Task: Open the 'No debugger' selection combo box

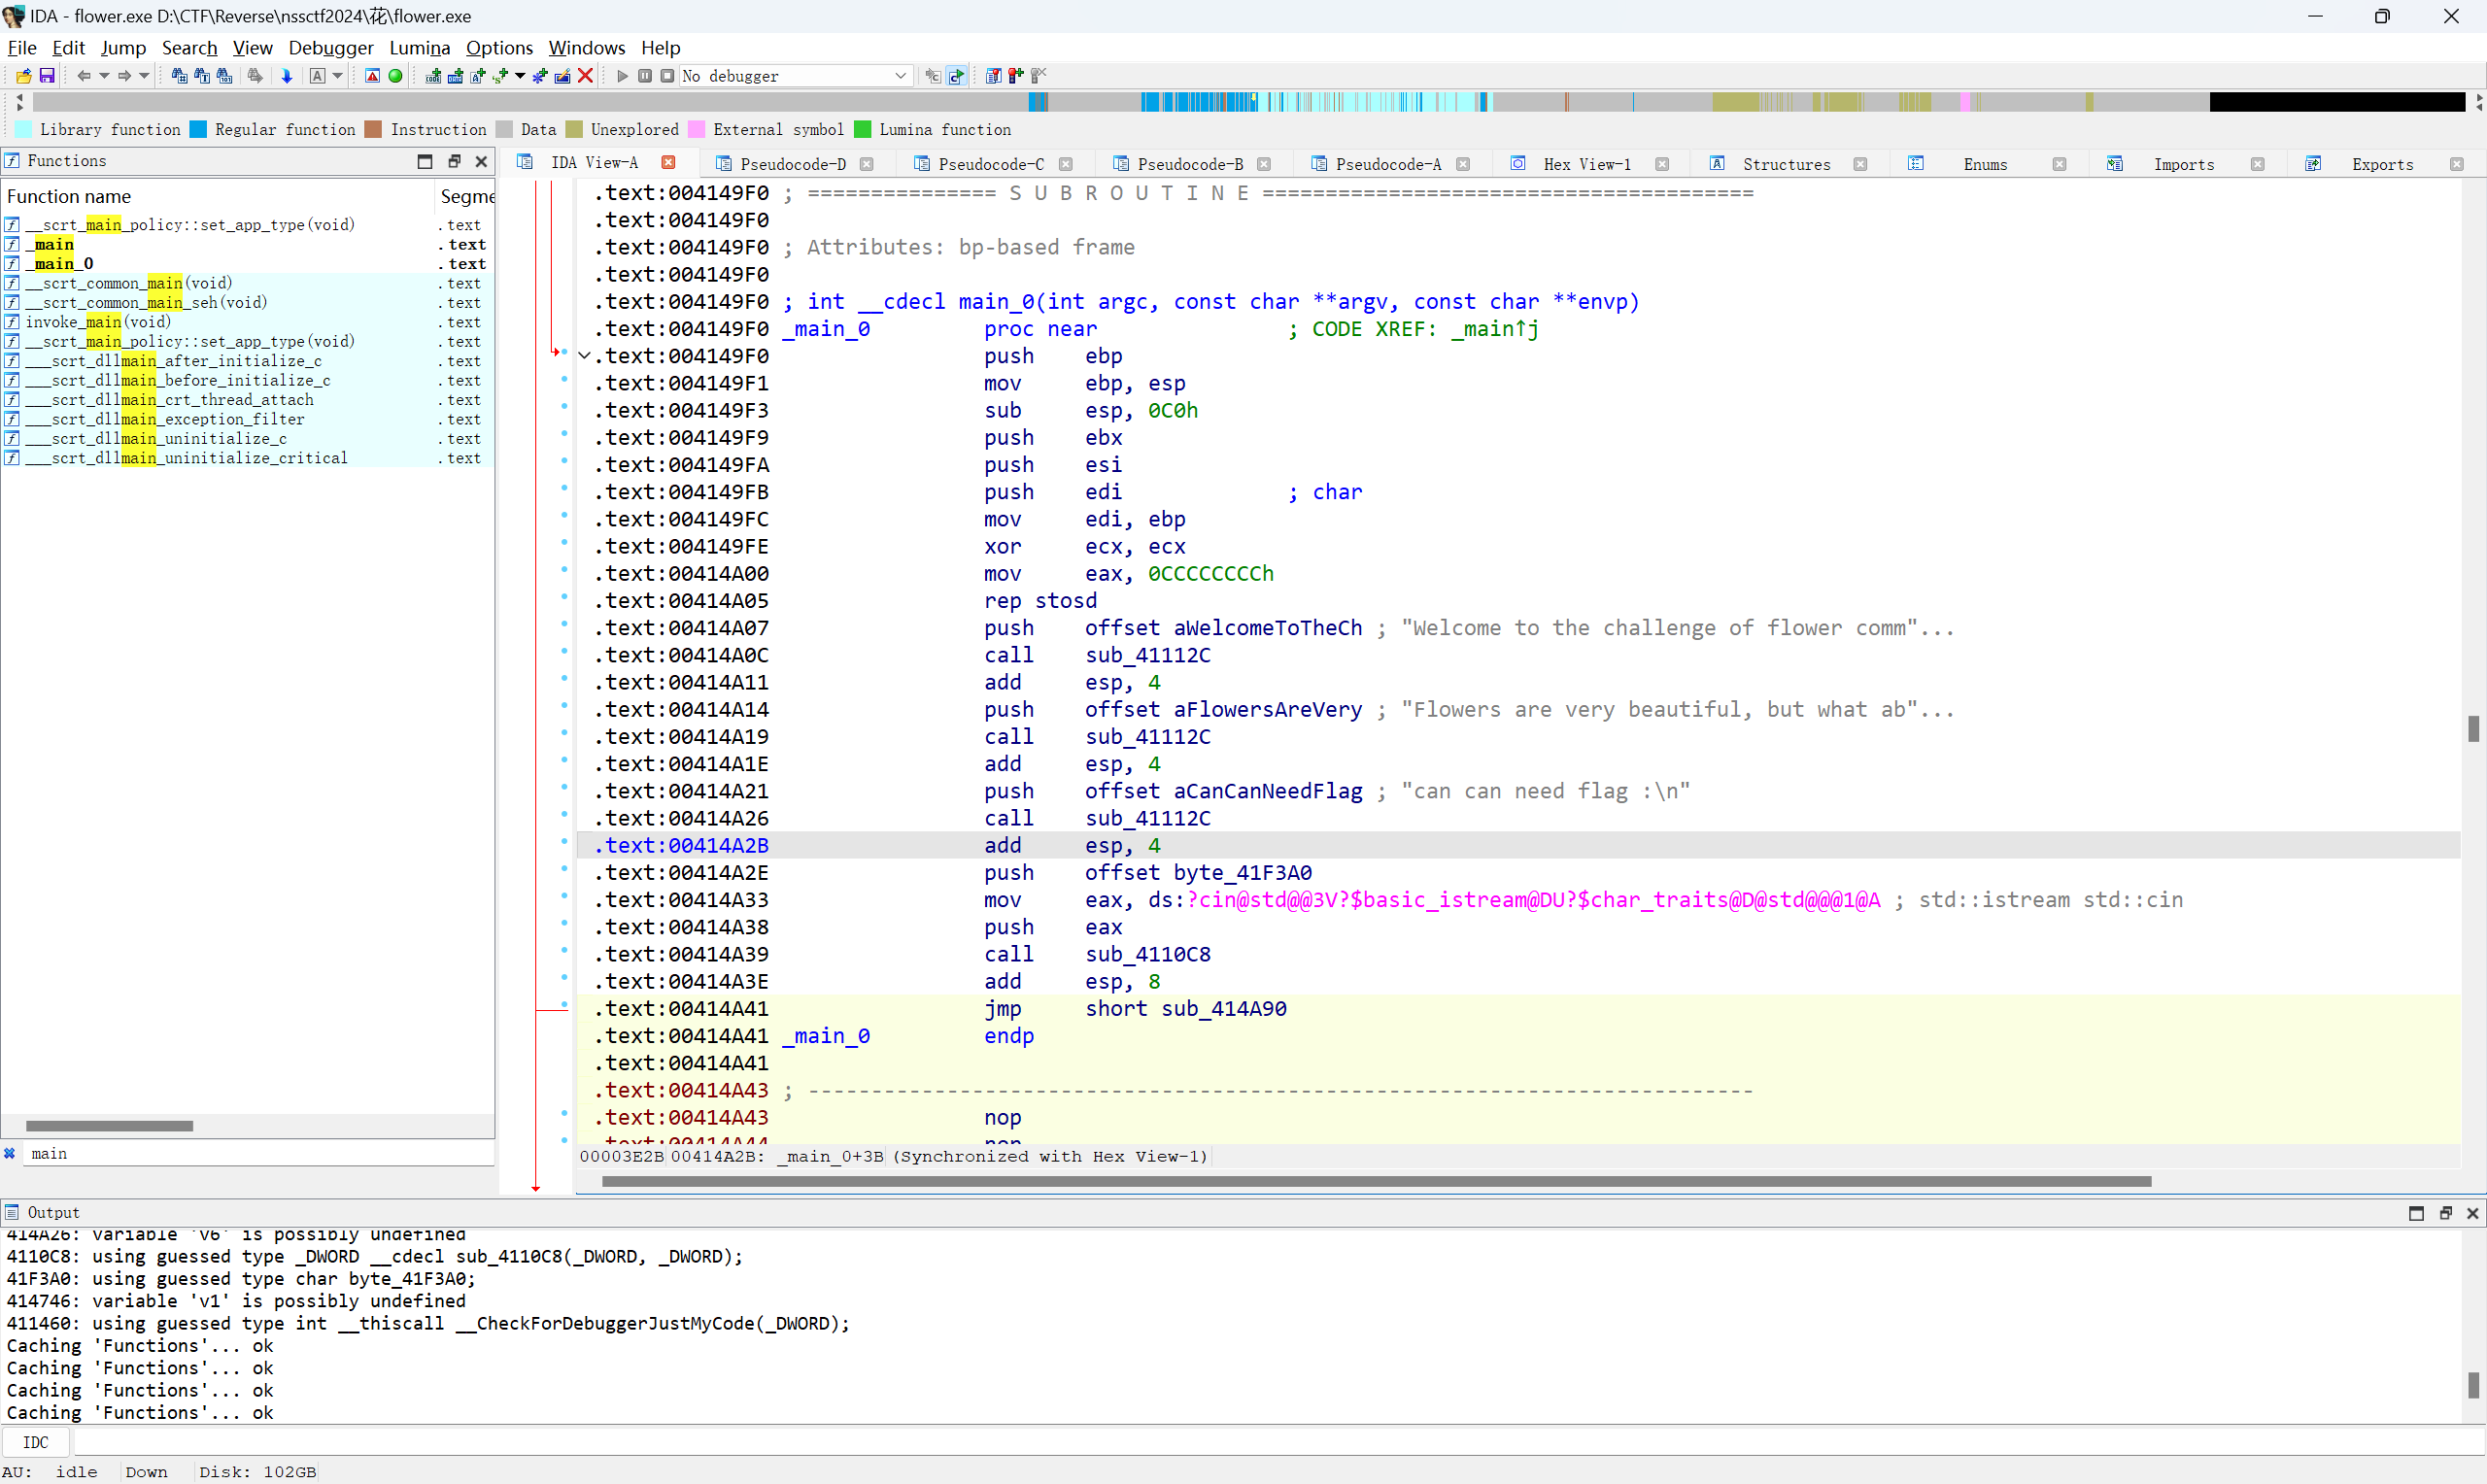Action: coord(796,76)
